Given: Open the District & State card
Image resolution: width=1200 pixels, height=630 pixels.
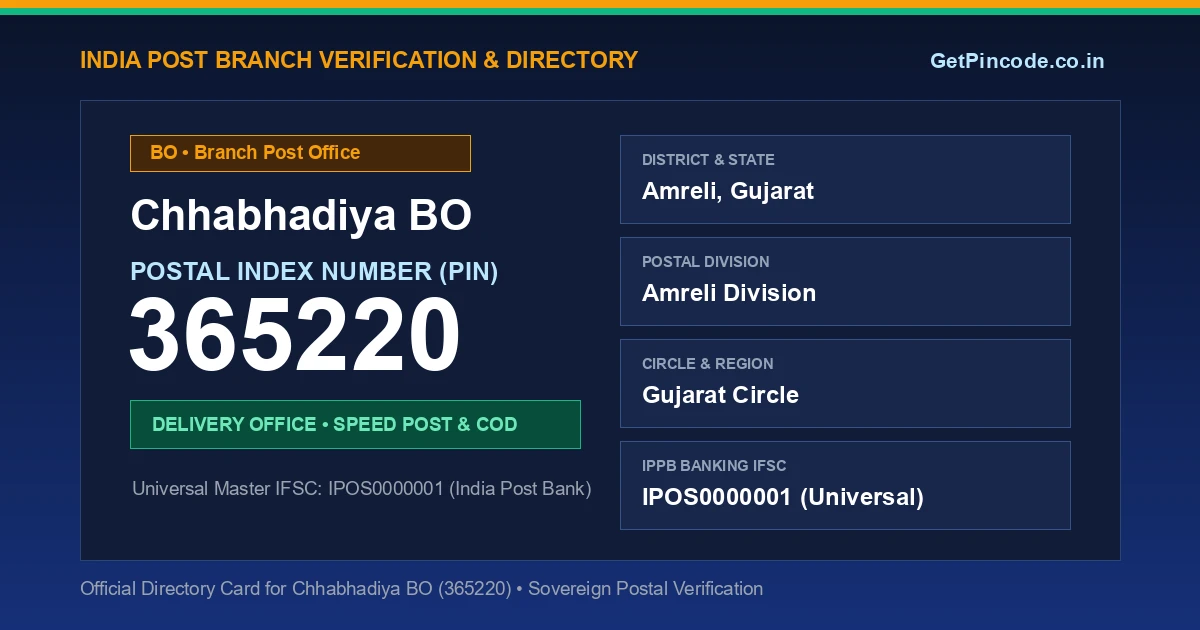Looking at the screenshot, I should click(x=845, y=179).
